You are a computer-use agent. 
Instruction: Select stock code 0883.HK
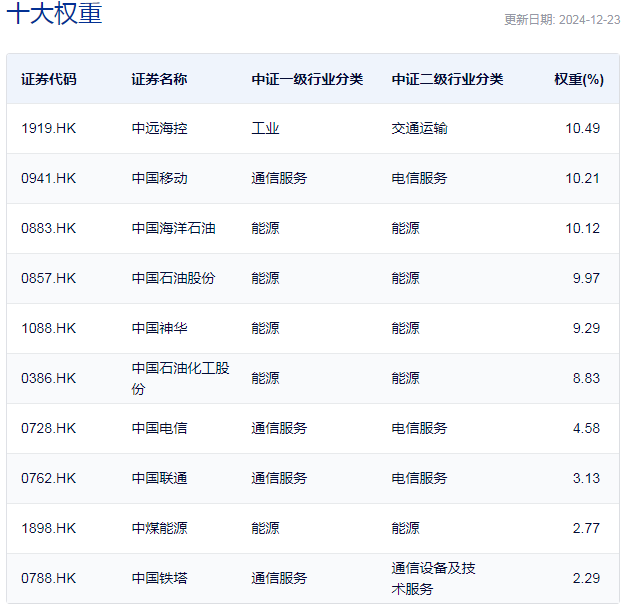[48, 228]
